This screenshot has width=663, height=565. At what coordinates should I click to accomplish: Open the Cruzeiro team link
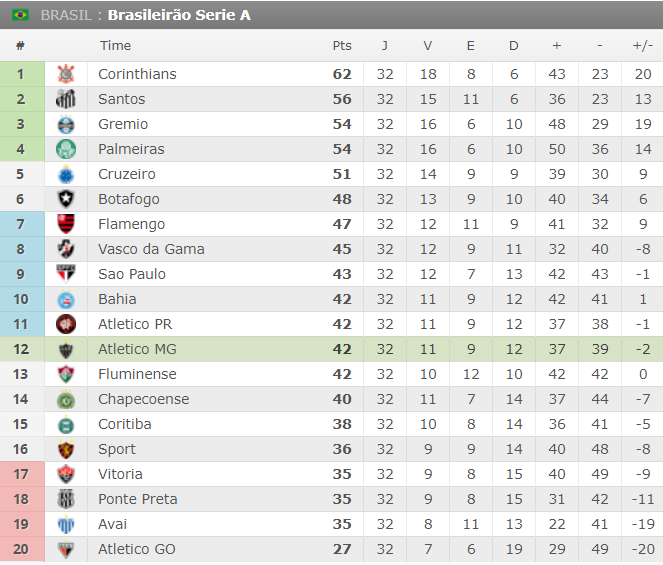pos(127,174)
